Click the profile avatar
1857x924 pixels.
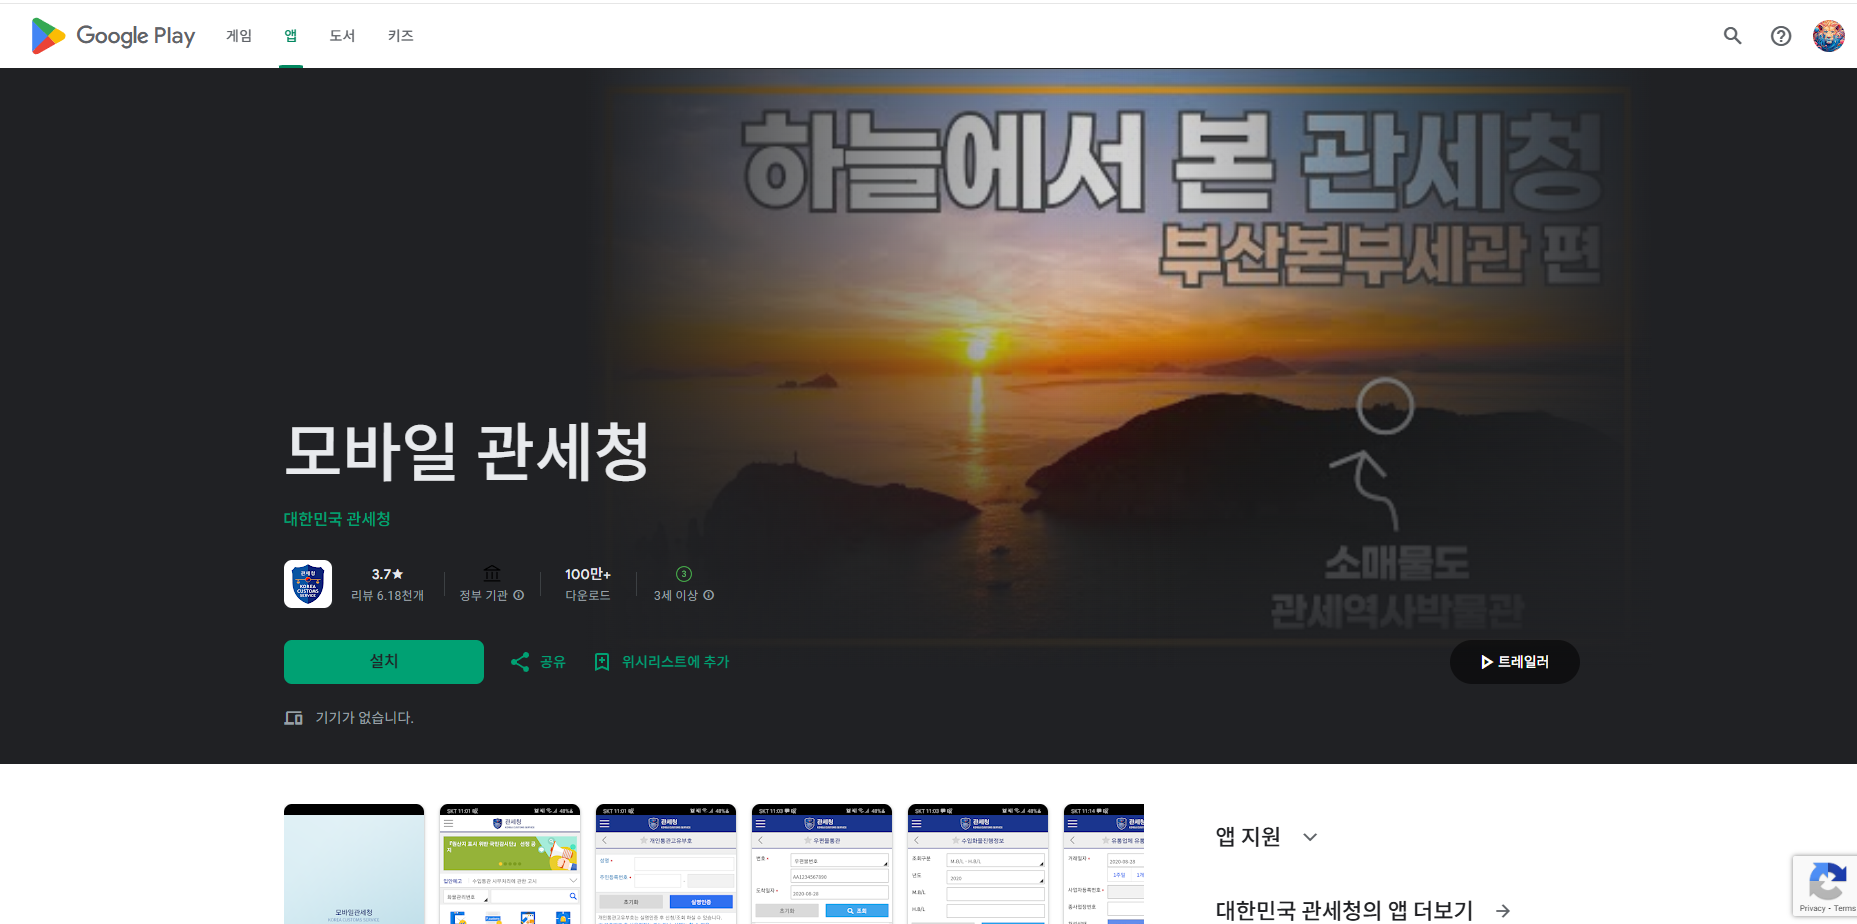(x=1829, y=35)
